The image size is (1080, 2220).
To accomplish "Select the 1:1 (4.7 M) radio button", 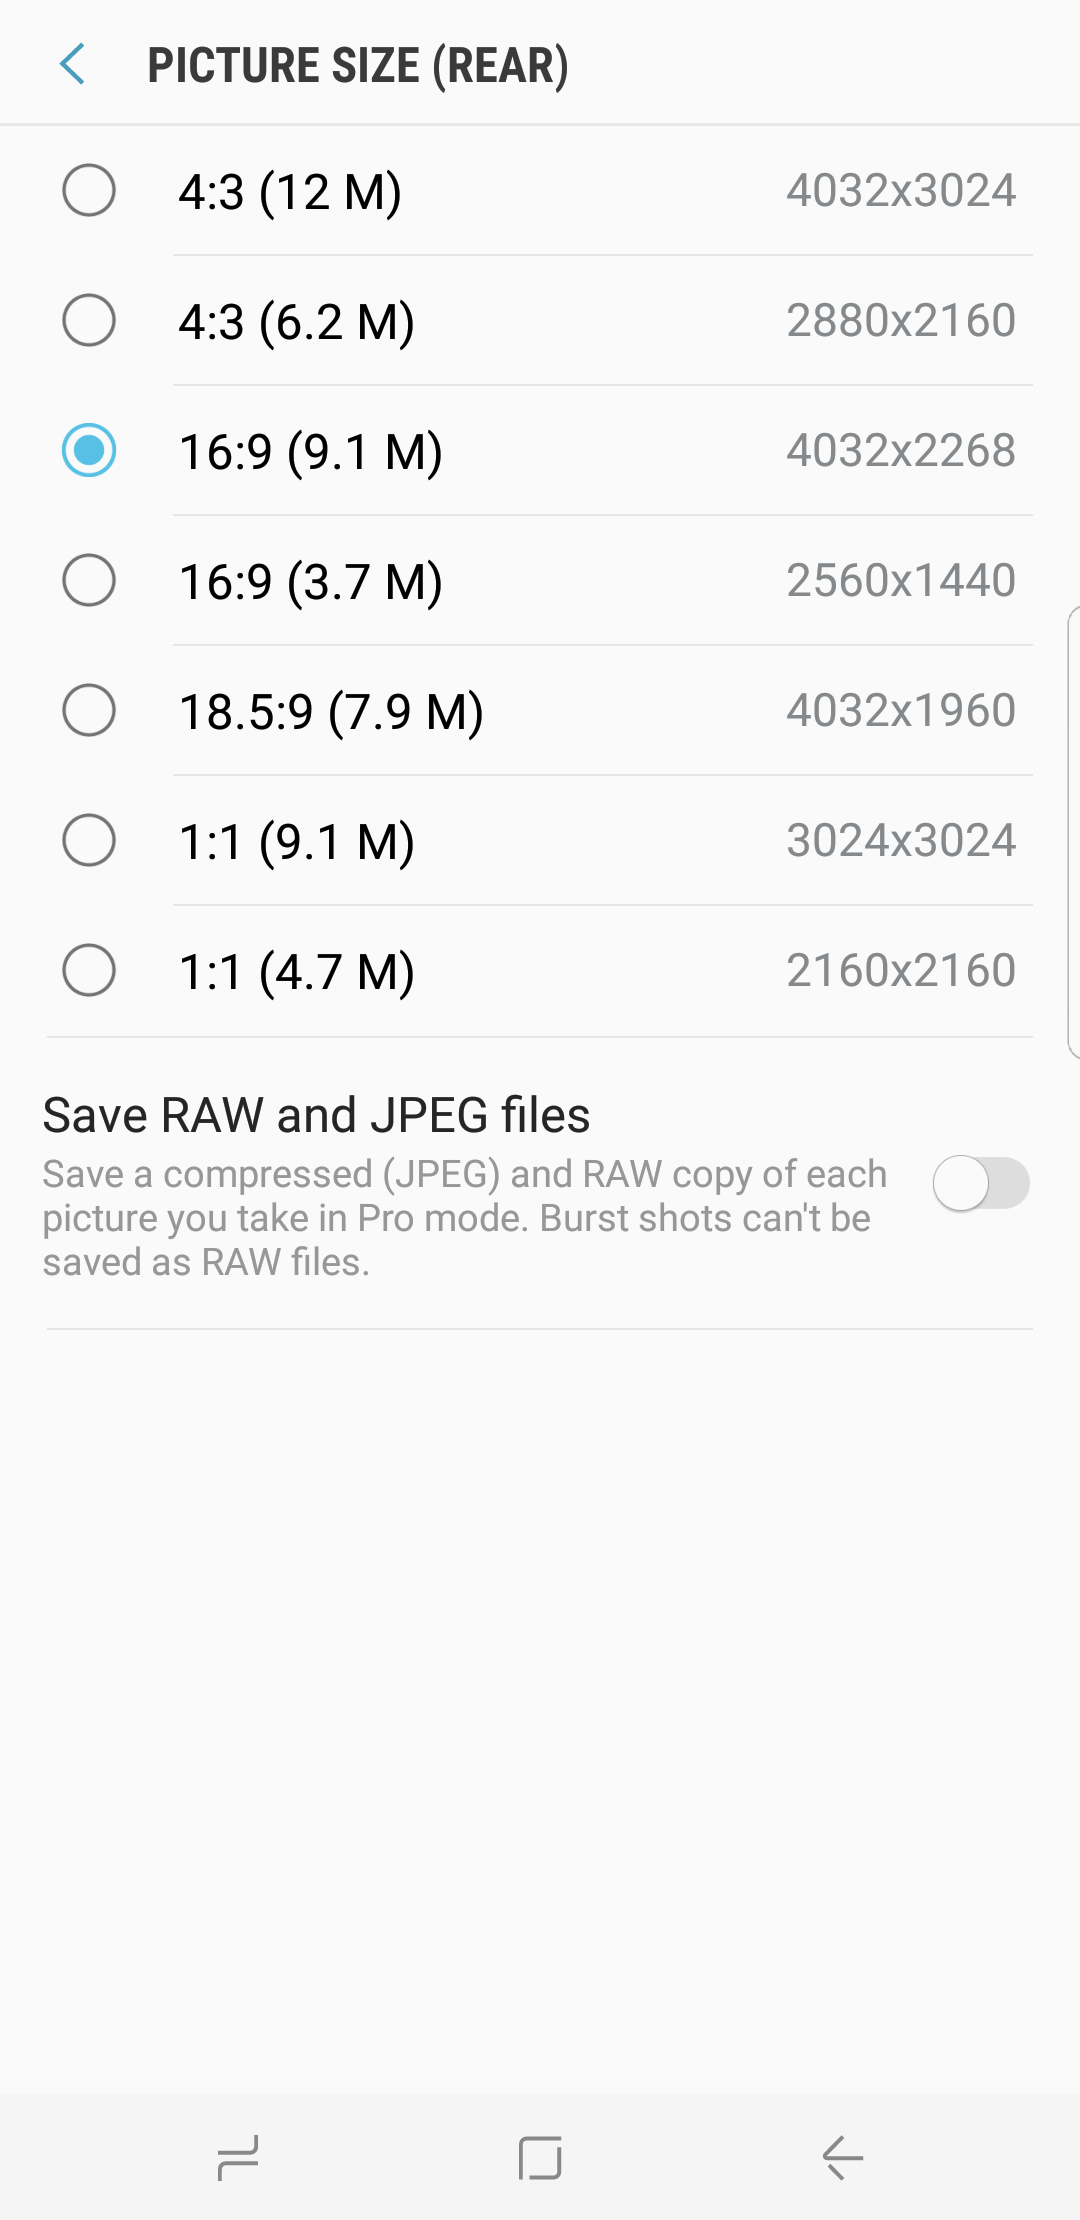I will (x=89, y=970).
